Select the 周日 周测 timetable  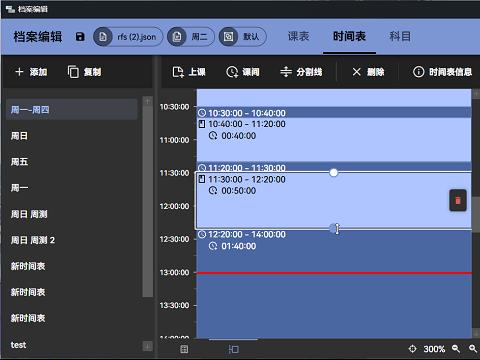[x=72, y=214]
